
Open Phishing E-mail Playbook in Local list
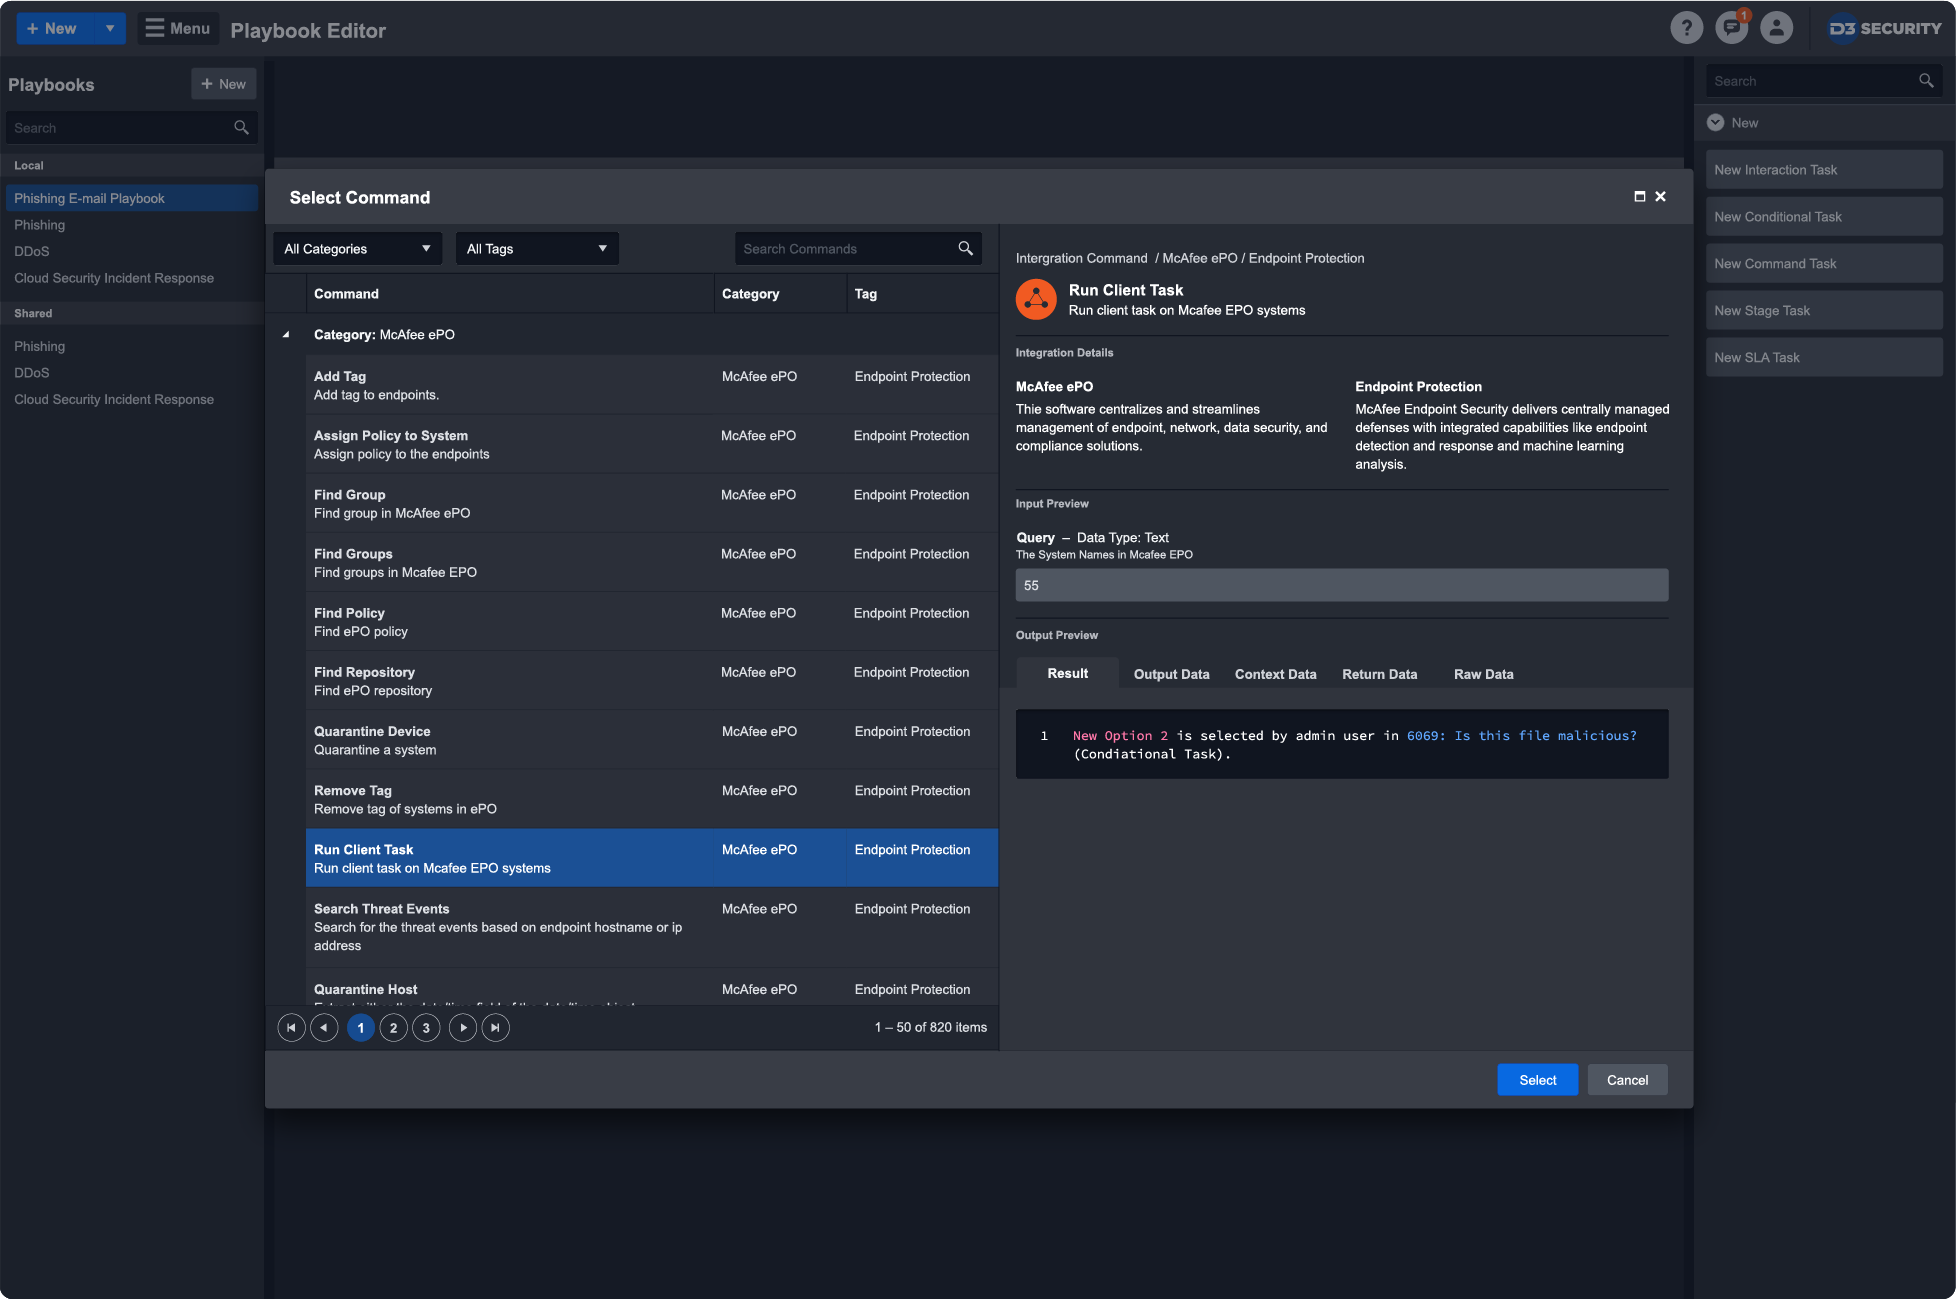click(x=131, y=198)
